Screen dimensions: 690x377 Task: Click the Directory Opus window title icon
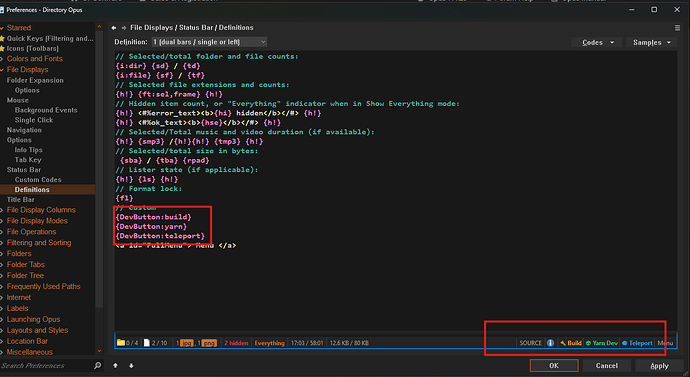point(2,10)
